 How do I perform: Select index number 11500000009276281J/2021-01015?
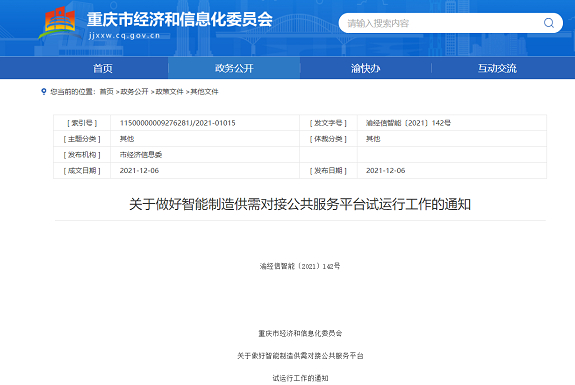pos(177,123)
